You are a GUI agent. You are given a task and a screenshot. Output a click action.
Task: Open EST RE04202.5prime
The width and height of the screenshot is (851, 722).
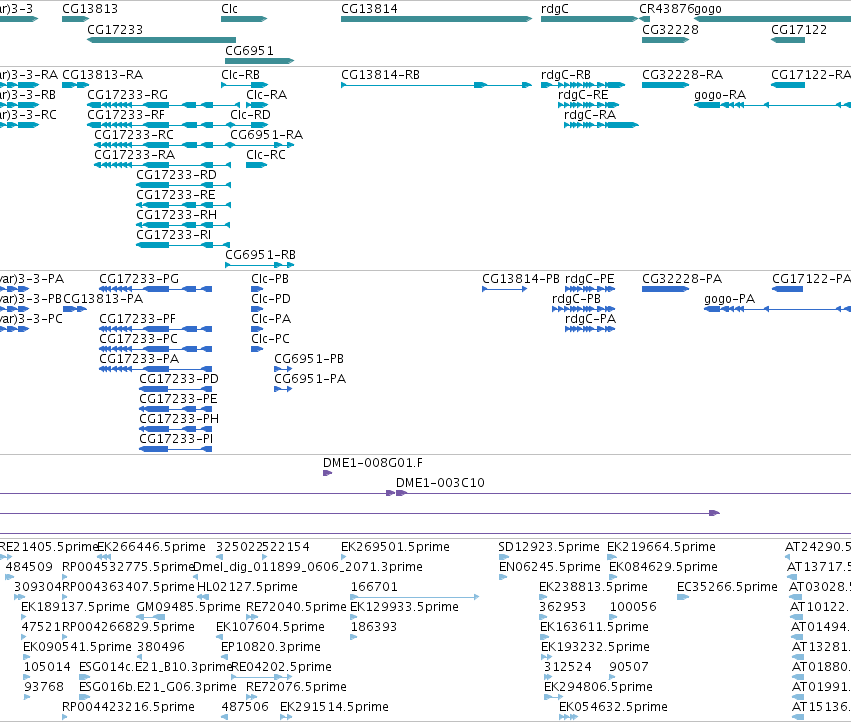pos(282,667)
